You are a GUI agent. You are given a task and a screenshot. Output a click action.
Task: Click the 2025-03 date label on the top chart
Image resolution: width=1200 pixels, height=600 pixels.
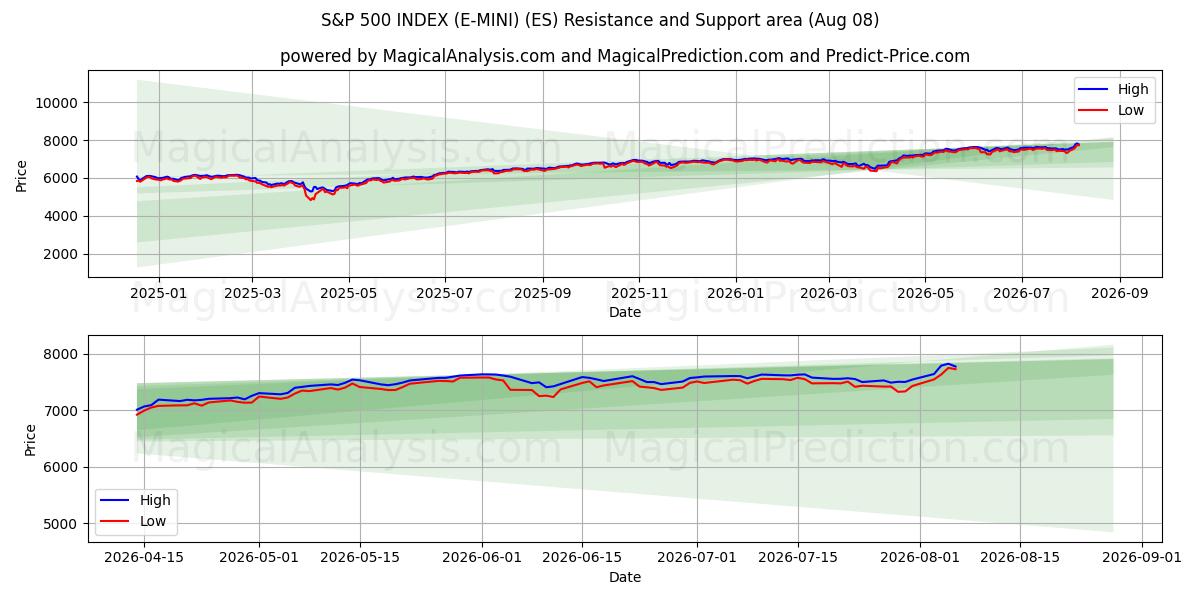(251, 293)
